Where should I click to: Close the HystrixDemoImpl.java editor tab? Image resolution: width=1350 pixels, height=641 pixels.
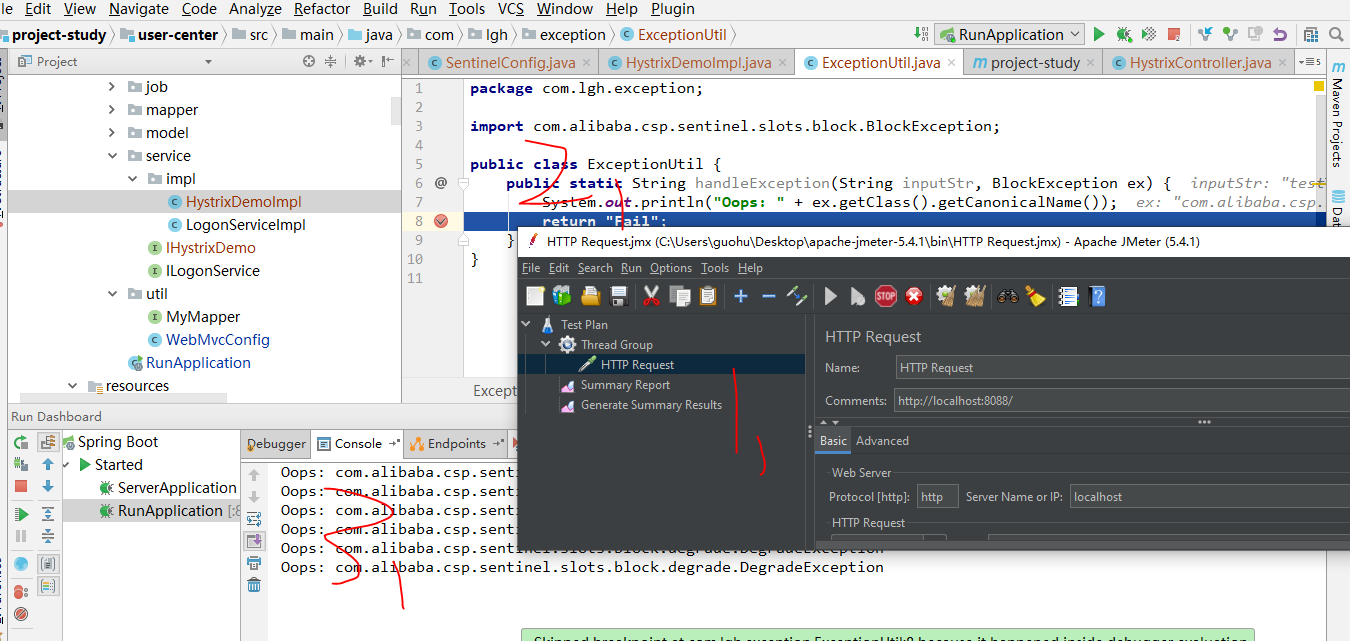point(782,63)
